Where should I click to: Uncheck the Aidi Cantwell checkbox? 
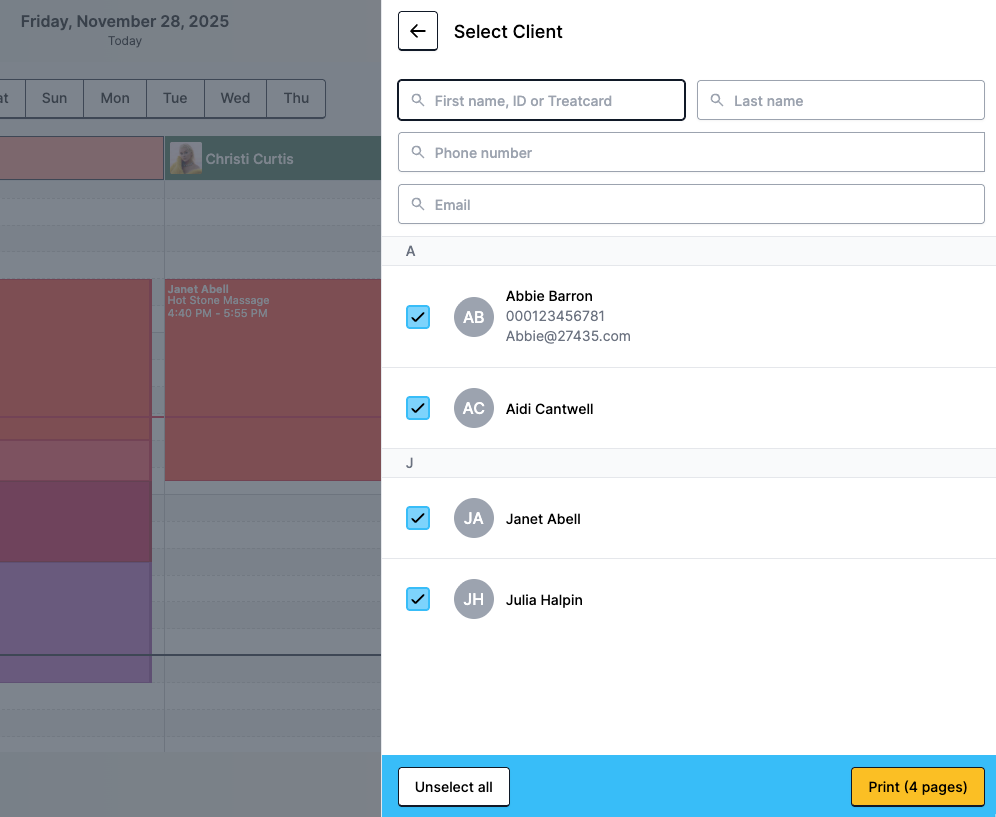coord(418,408)
